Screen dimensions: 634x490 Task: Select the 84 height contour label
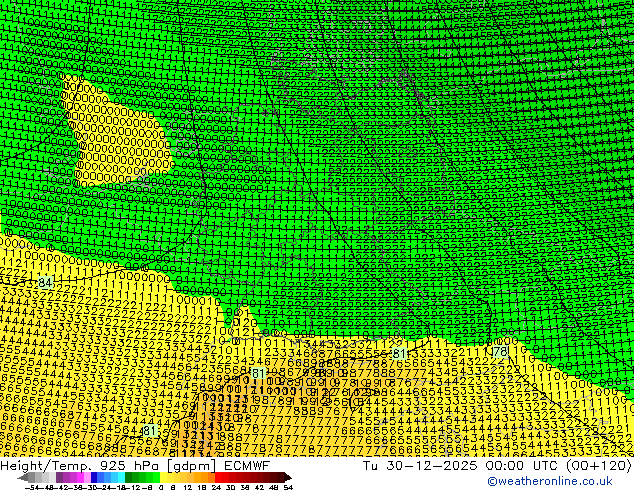pos(45,283)
